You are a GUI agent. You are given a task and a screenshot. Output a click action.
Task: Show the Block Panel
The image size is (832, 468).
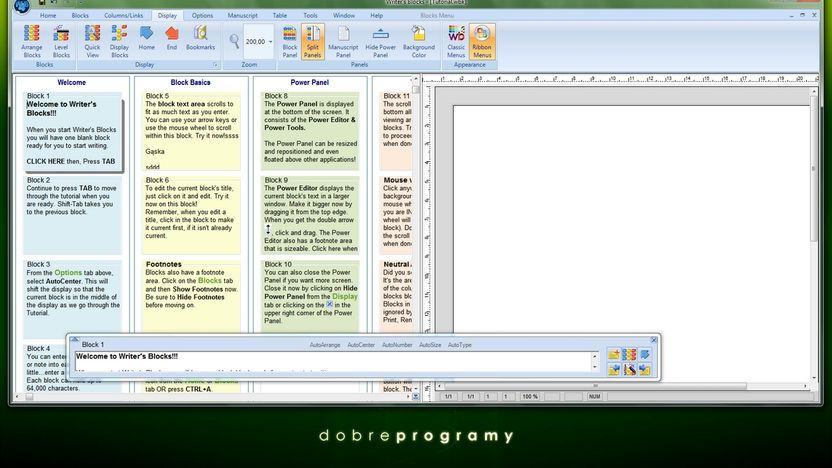tap(290, 41)
